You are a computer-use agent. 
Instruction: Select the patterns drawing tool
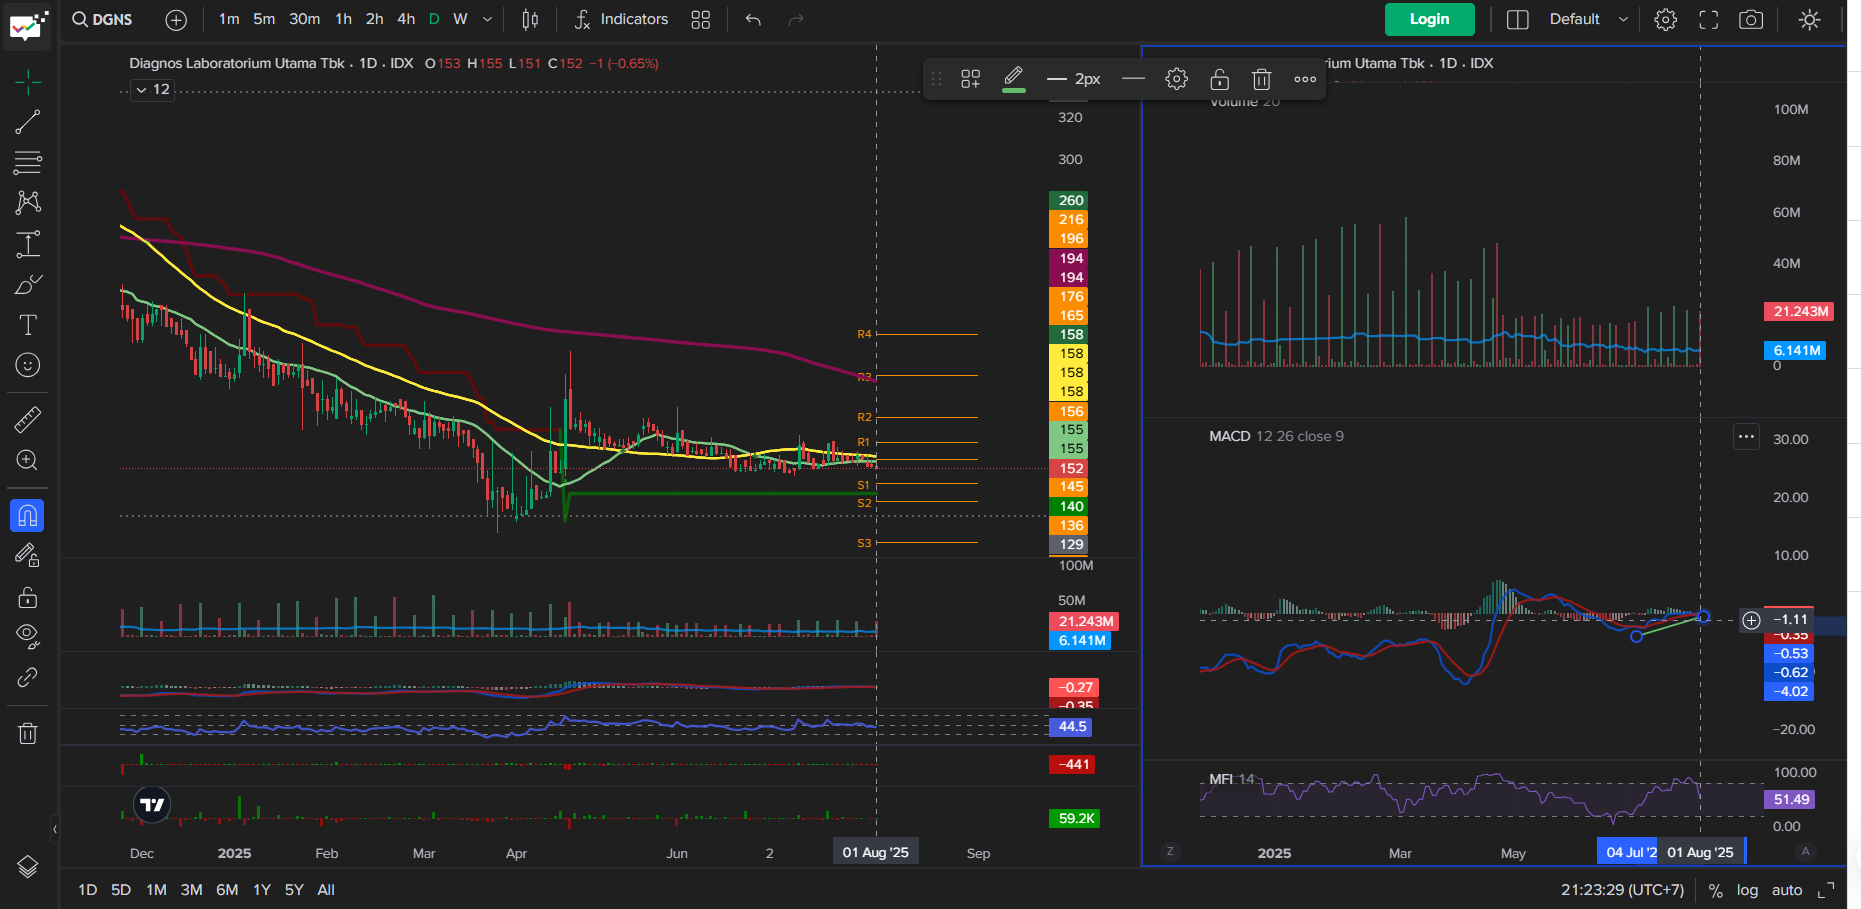point(28,203)
